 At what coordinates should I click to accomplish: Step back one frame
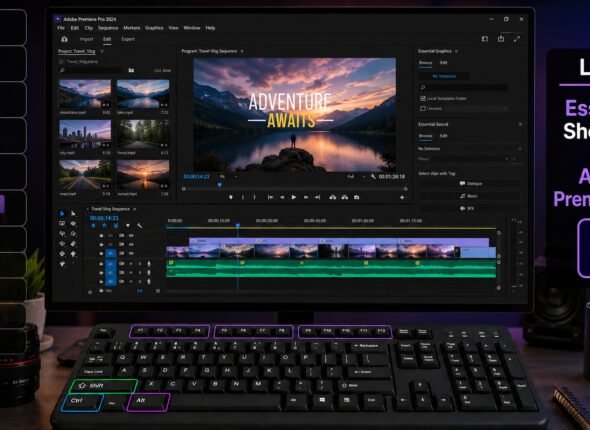point(282,197)
